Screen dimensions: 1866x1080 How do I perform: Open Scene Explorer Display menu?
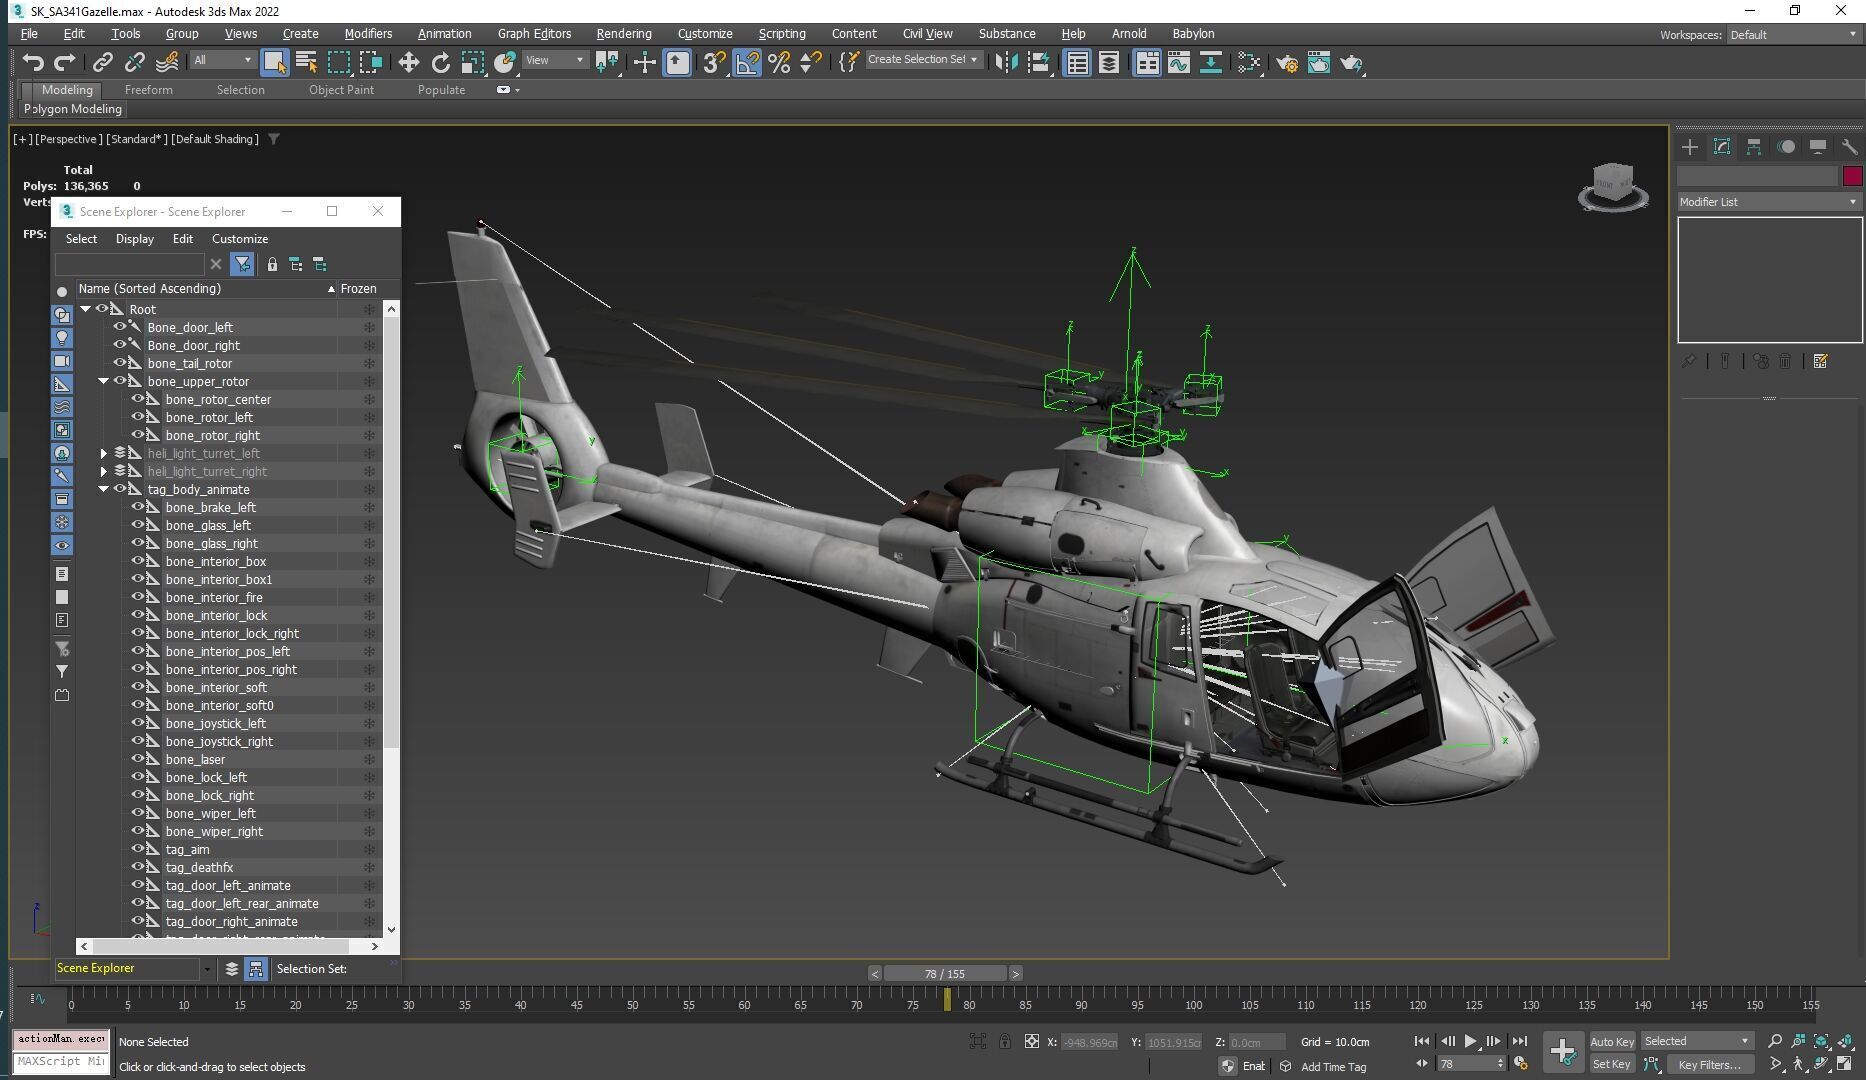(x=134, y=239)
